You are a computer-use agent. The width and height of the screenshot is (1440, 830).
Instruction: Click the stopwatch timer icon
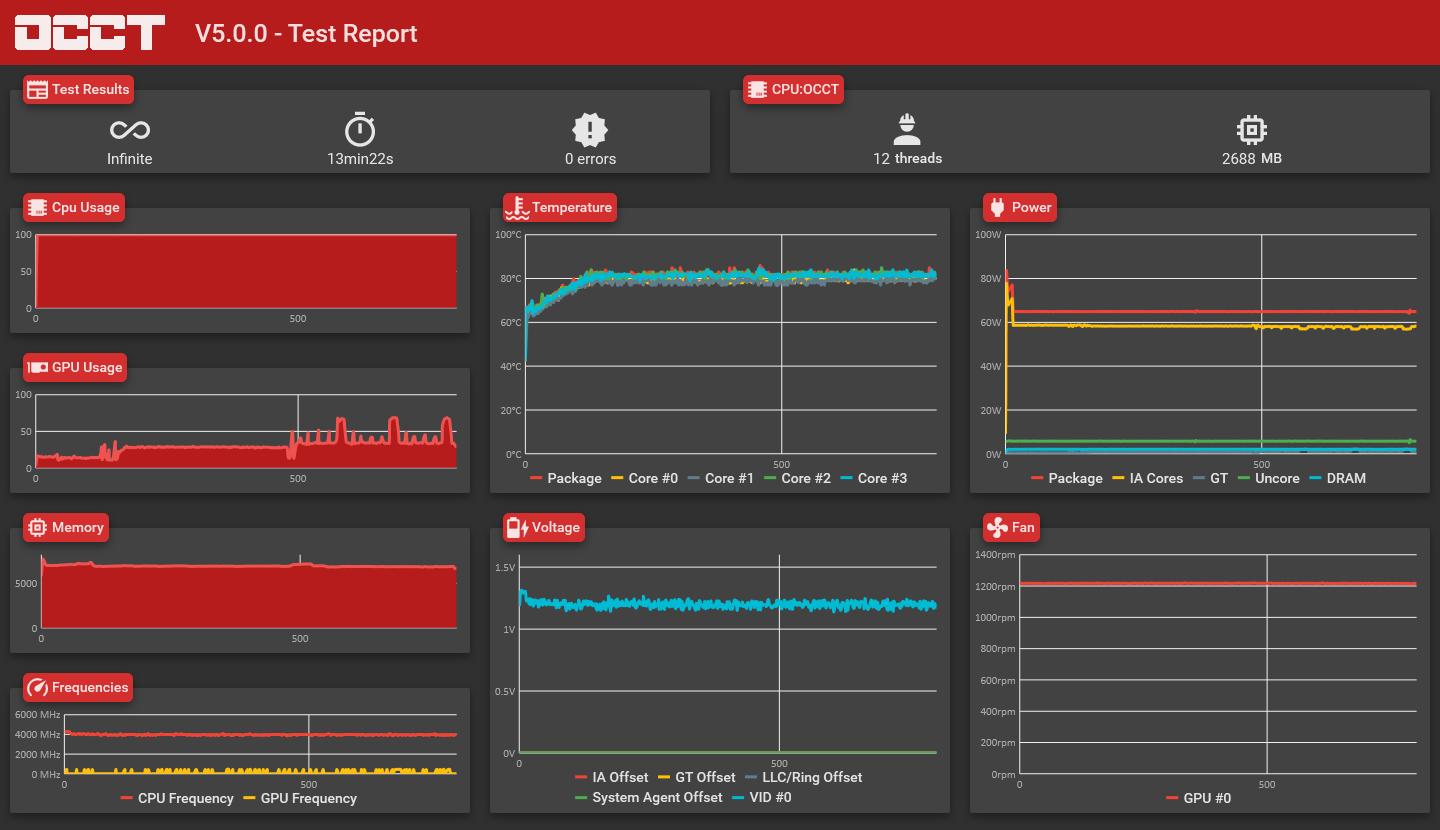click(359, 130)
